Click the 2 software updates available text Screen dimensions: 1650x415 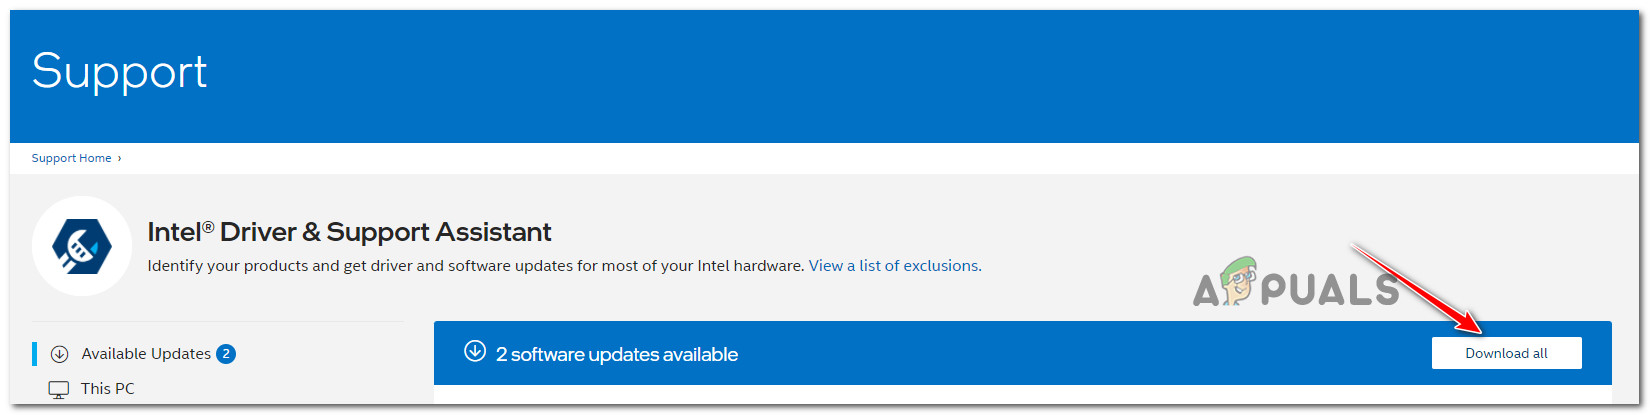coord(617,355)
